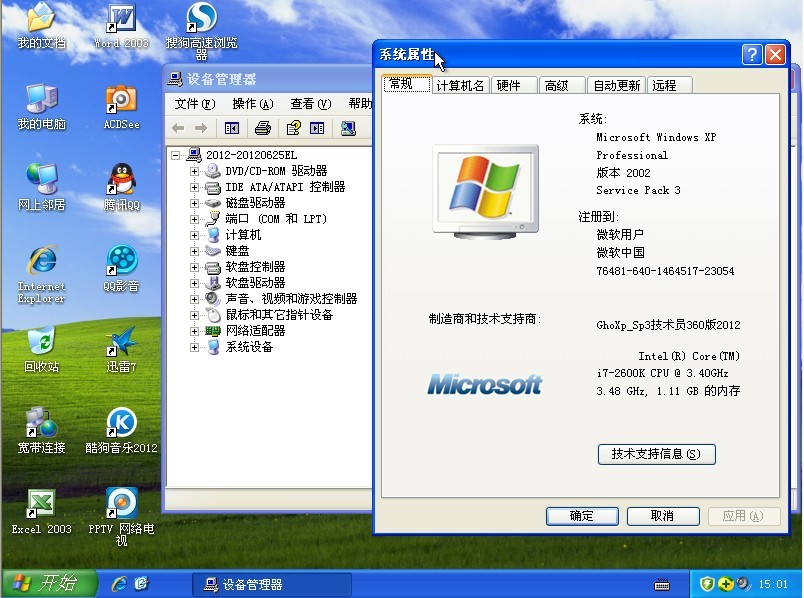Switch to 计算机名 tab
The height and width of the screenshot is (598, 804).
click(x=460, y=85)
